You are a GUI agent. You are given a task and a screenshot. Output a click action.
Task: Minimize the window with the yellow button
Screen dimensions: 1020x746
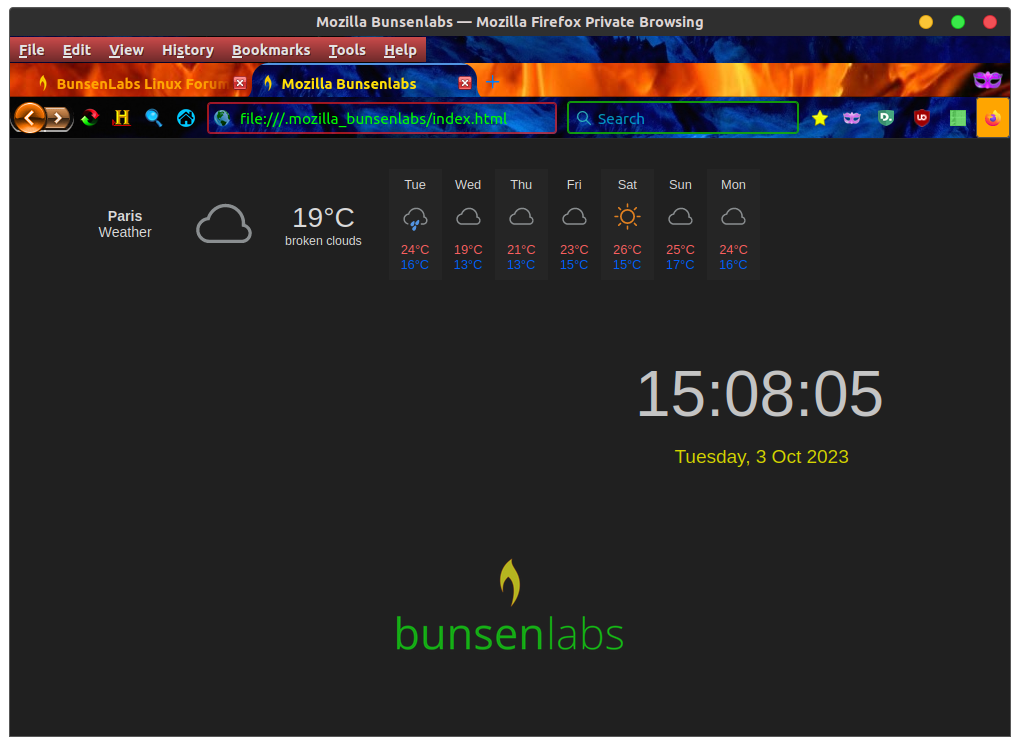tap(926, 22)
